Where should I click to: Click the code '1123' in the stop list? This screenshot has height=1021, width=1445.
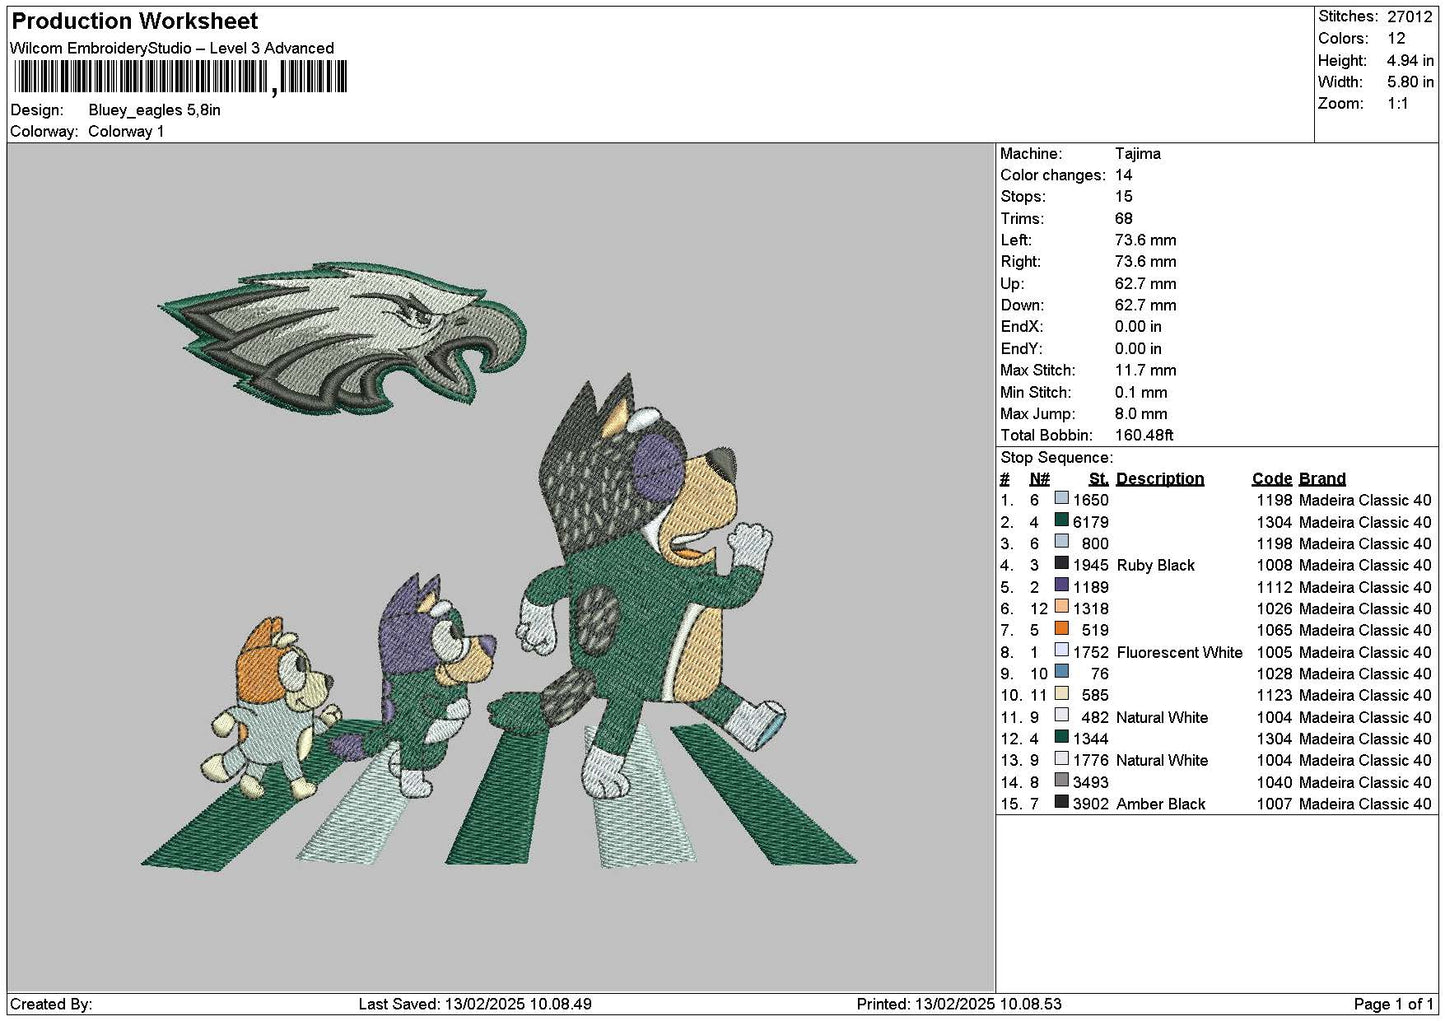(1275, 695)
